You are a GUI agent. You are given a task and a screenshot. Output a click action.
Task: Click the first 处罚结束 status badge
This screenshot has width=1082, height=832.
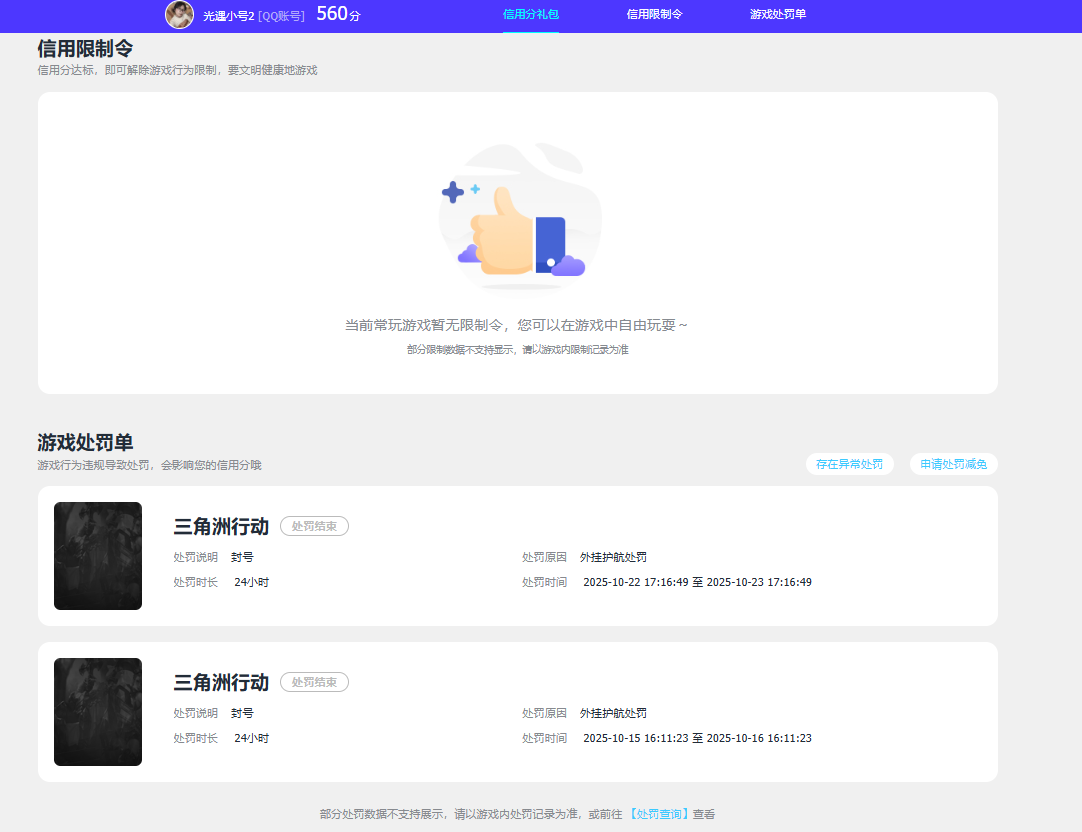click(314, 526)
